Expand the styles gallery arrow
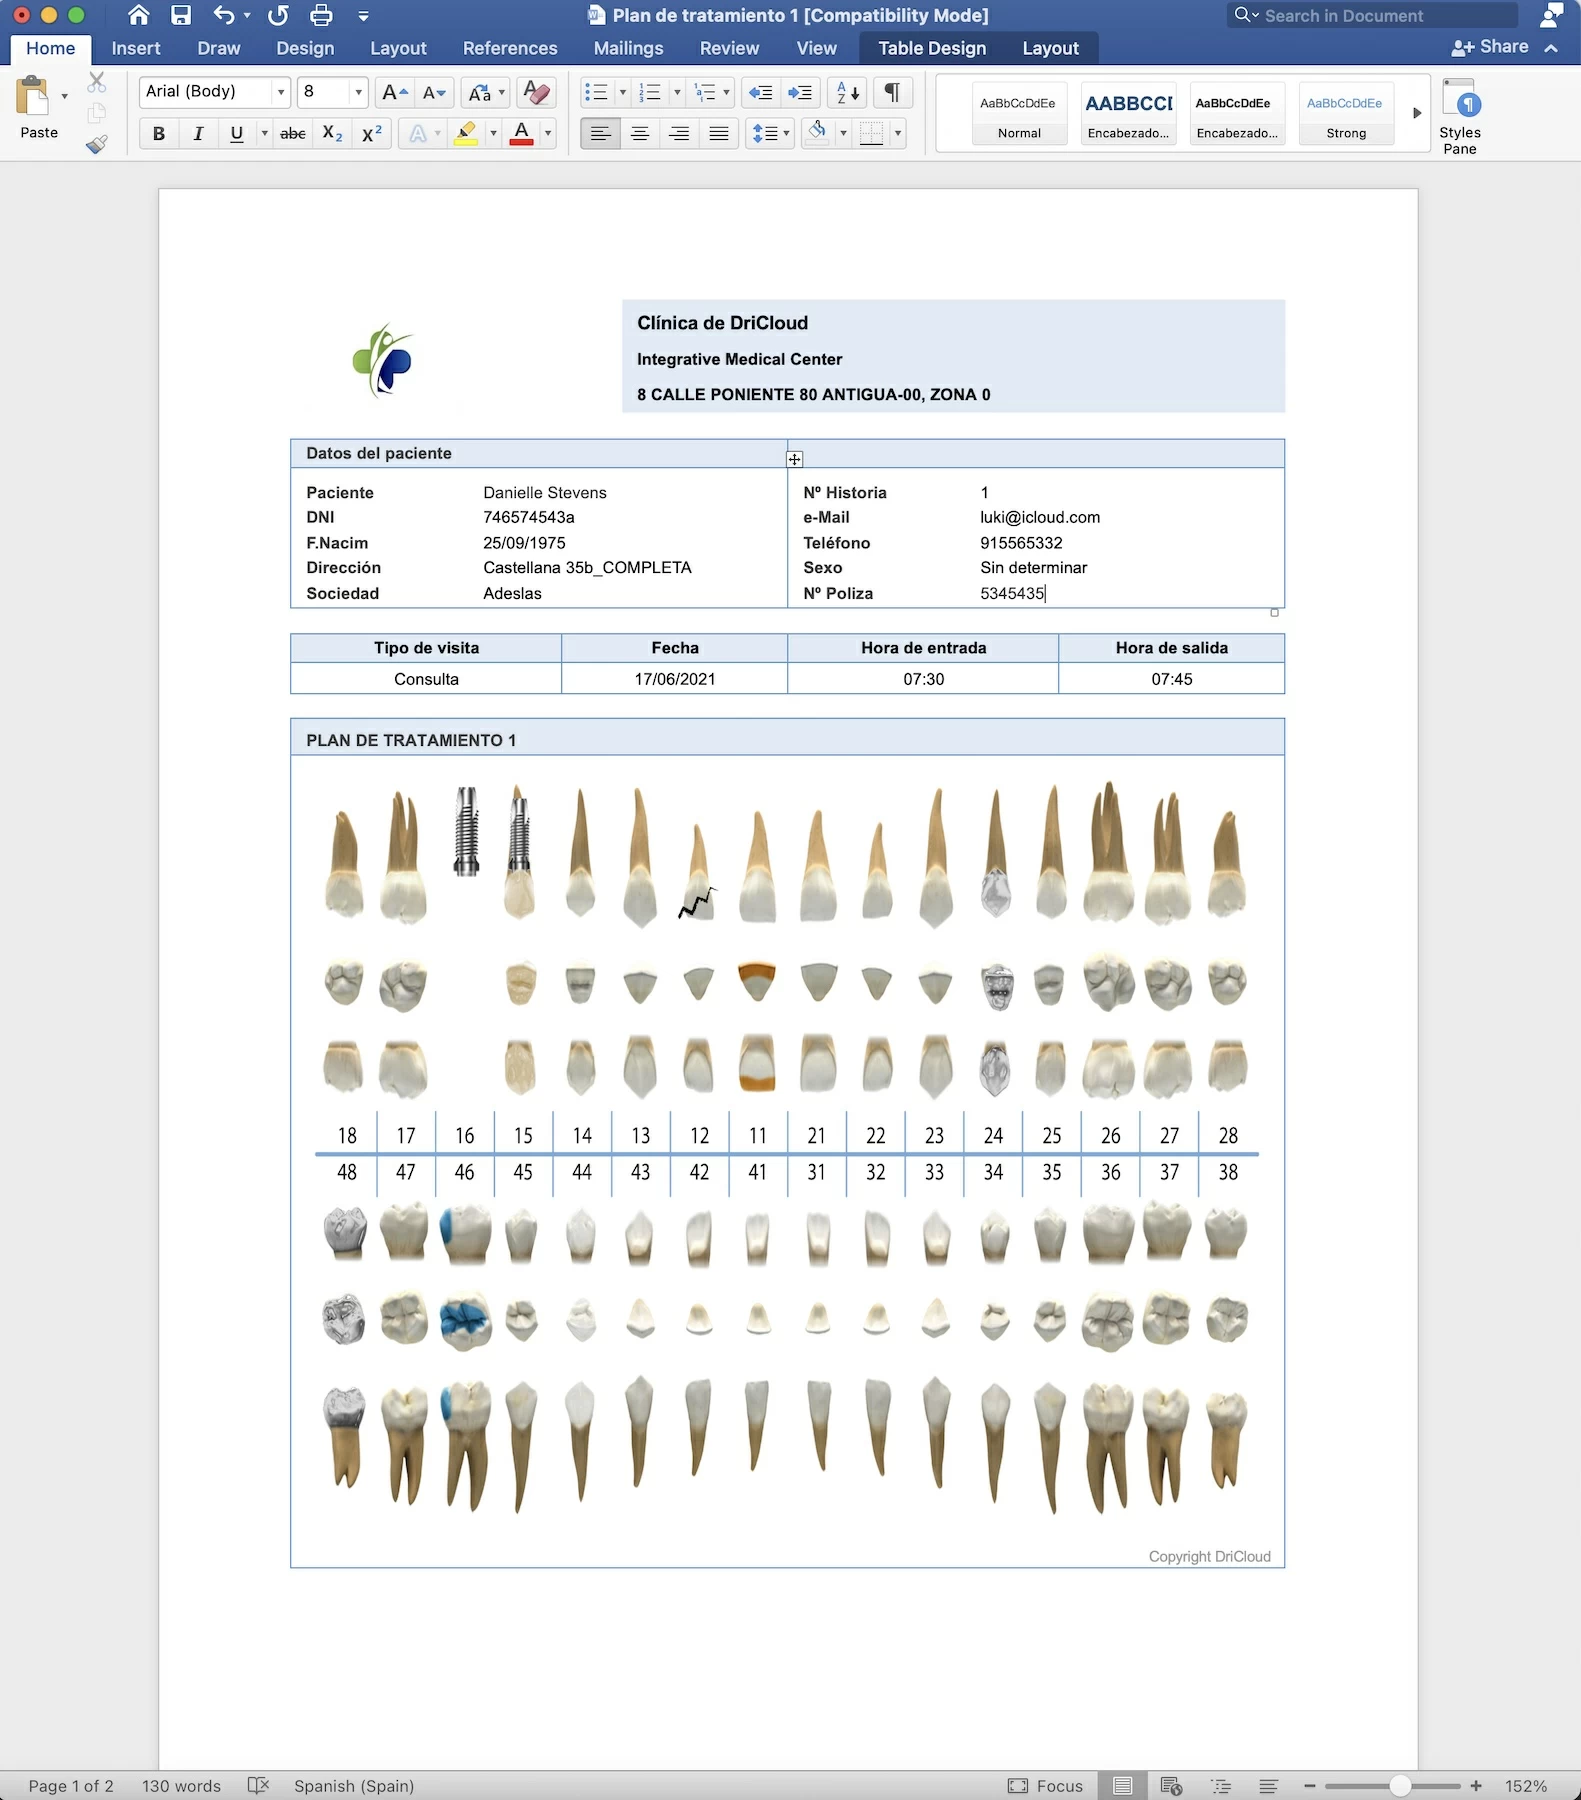Screen dimensions: 1581x1800 point(1416,113)
